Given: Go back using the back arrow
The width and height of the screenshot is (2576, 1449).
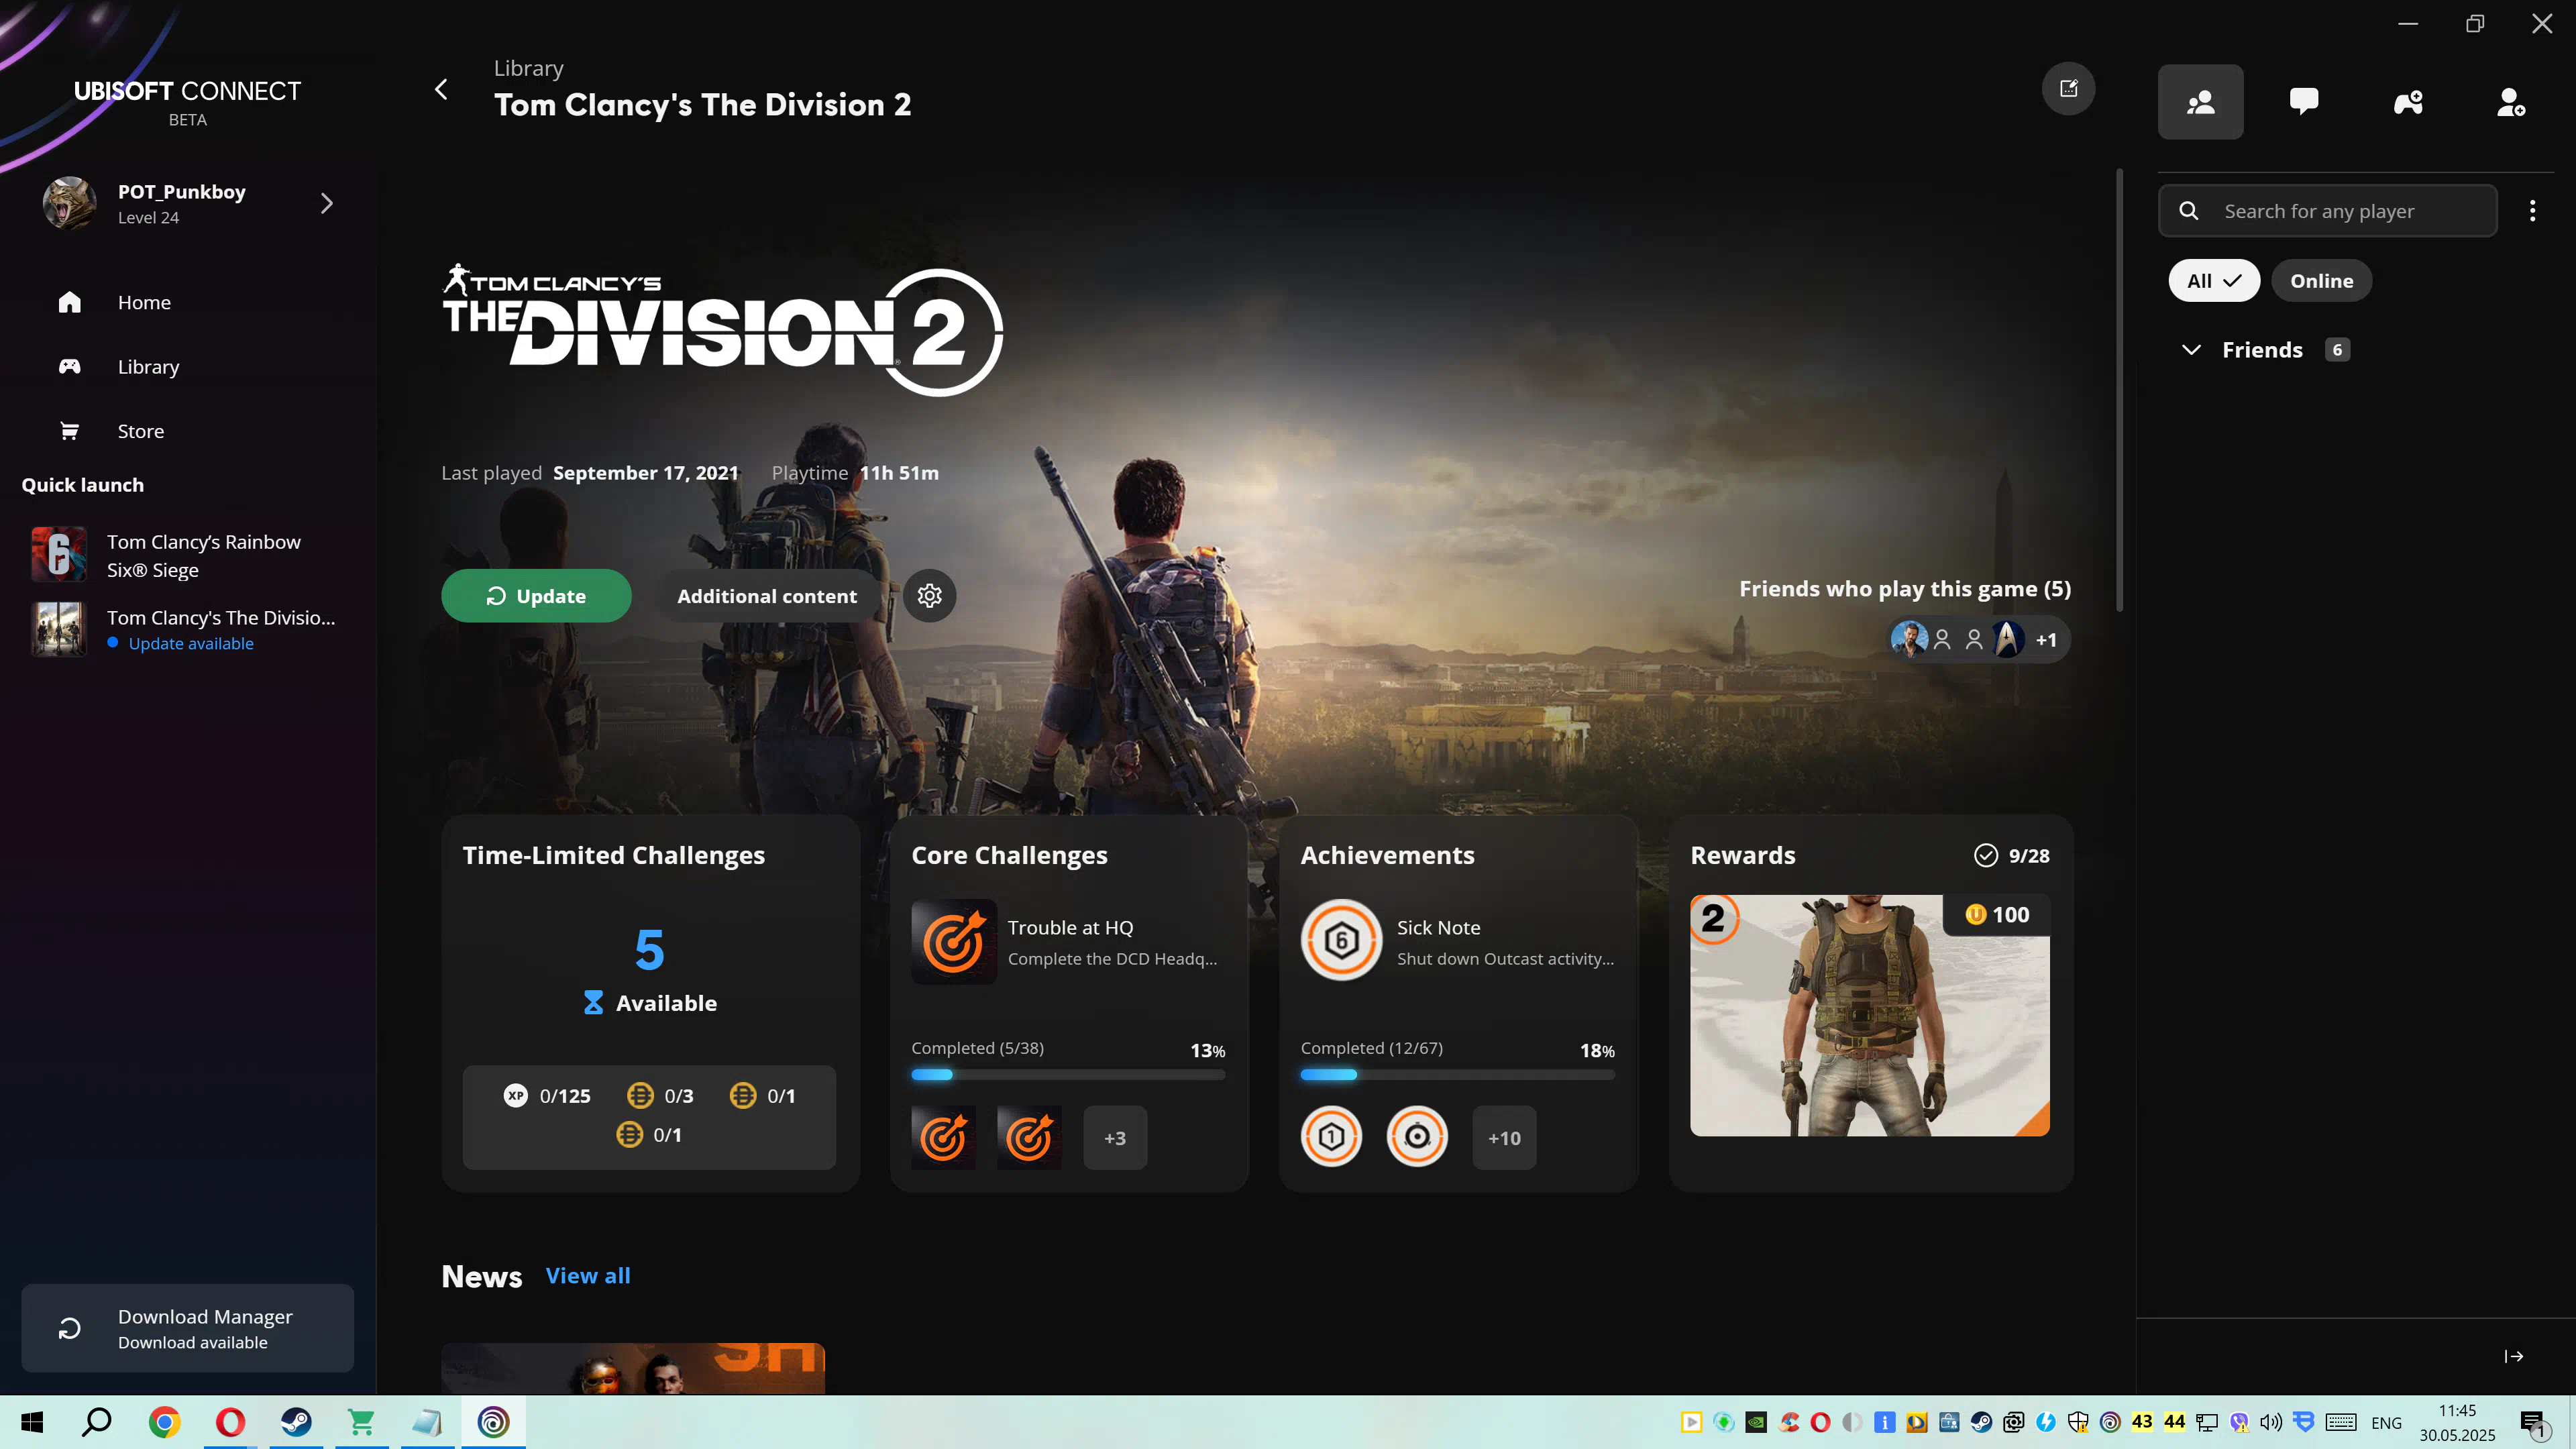Looking at the screenshot, I should pos(441,89).
